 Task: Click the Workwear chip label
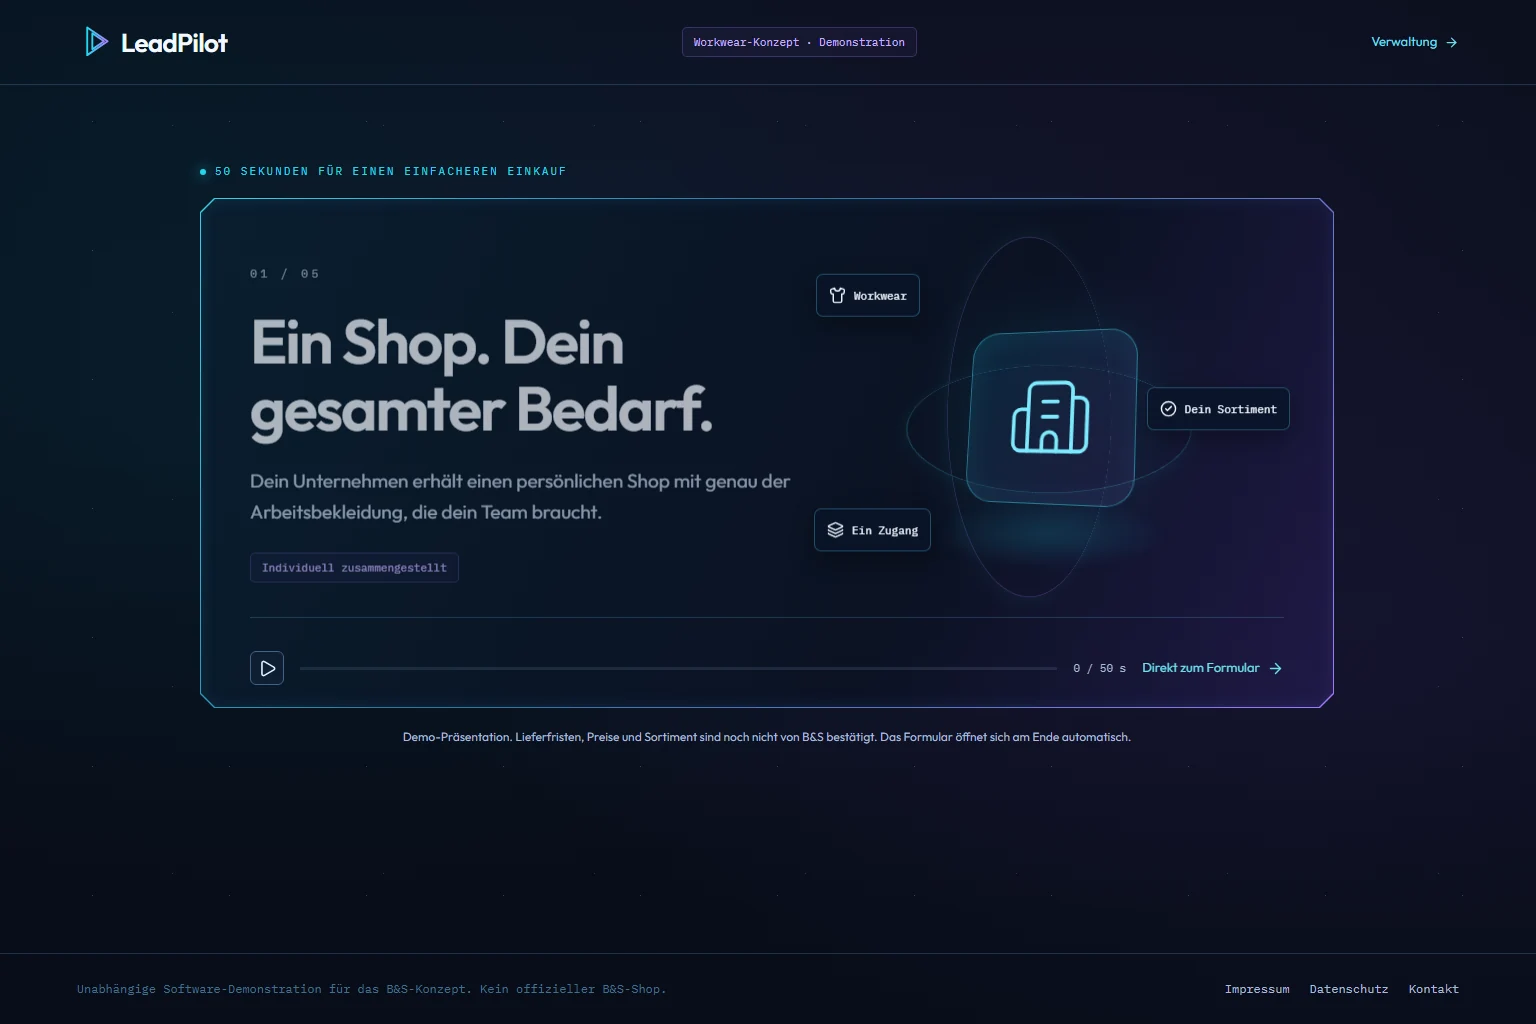click(880, 296)
